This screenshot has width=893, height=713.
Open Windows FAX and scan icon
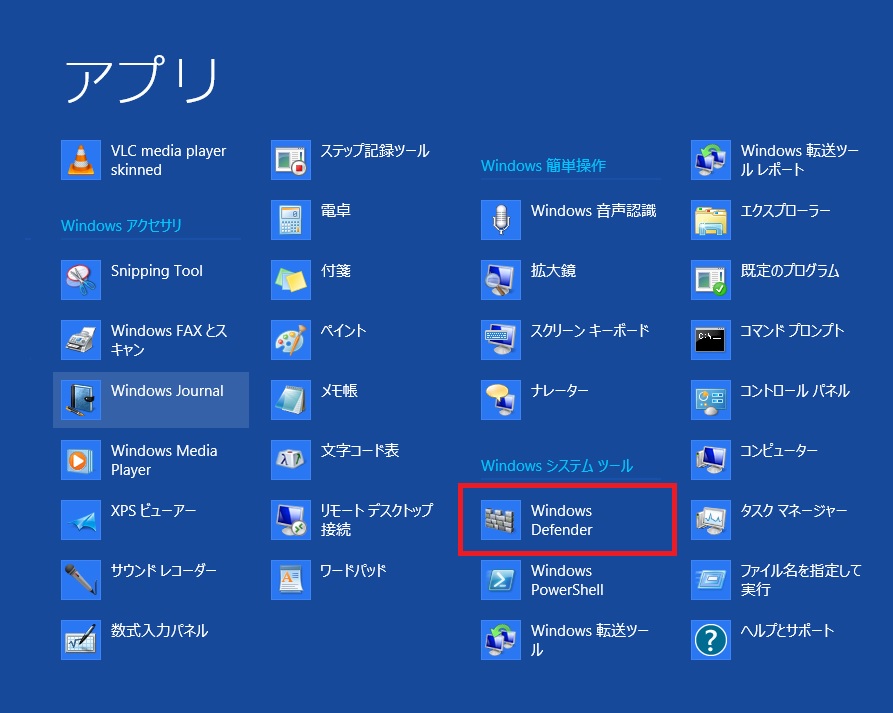coord(81,340)
